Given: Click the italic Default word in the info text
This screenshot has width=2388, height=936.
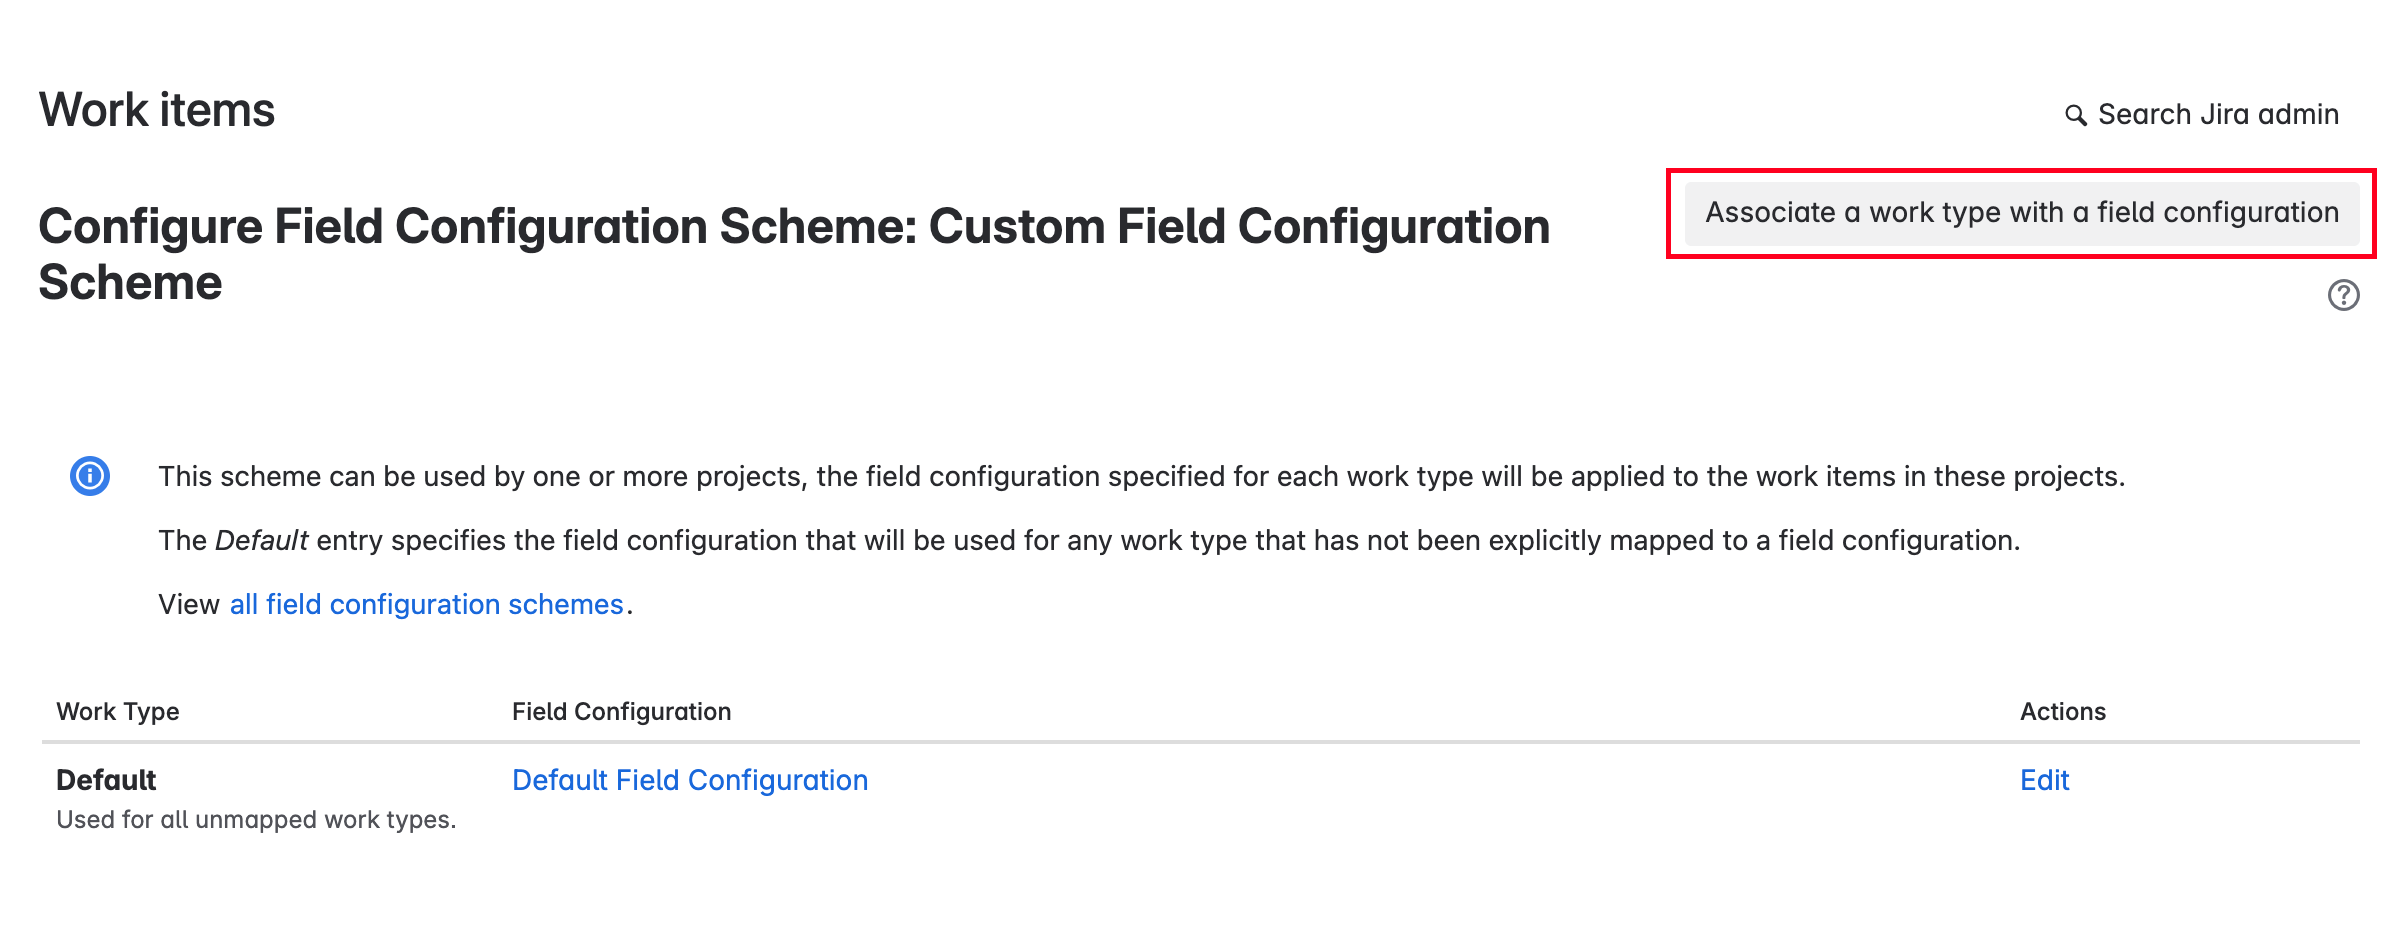Looking at the screenshot, I should coord(261,541).
